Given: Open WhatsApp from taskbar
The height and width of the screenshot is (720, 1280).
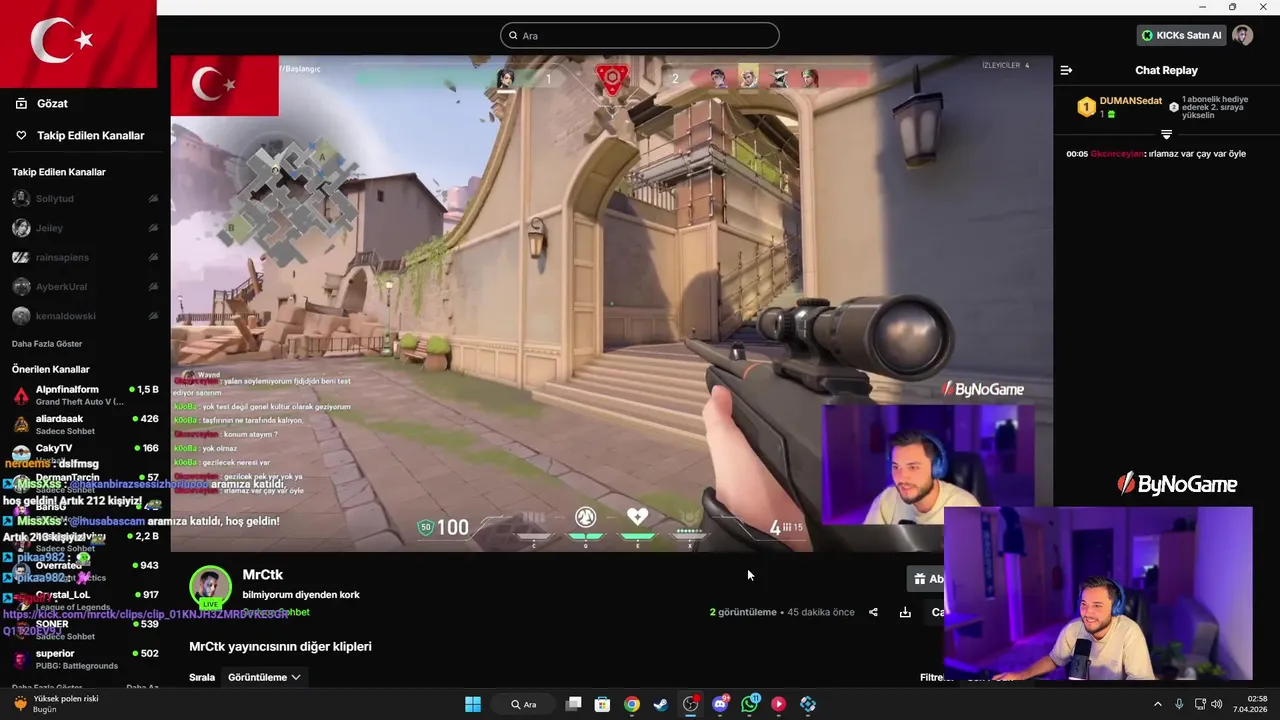Looking at the screenshot, I should [x=750, y=704].
